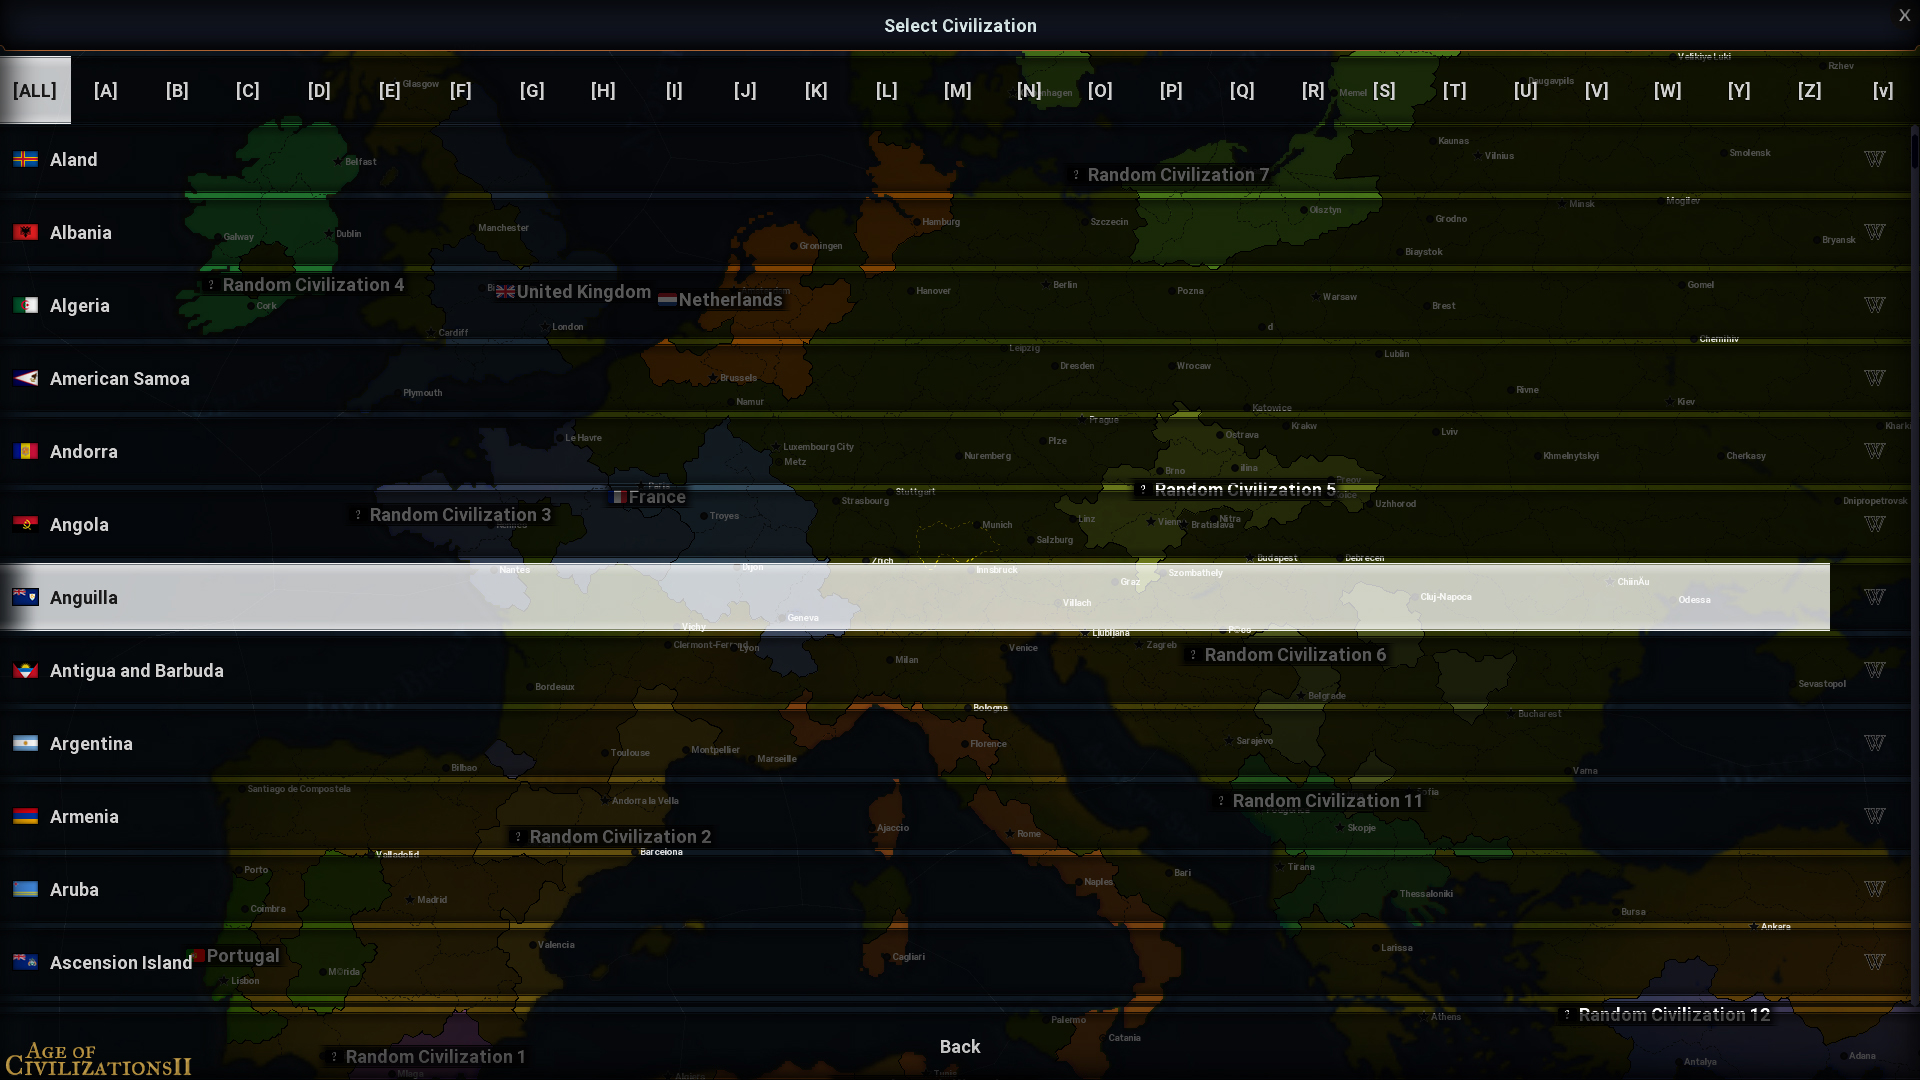Click the Albania flag icon

25,232
